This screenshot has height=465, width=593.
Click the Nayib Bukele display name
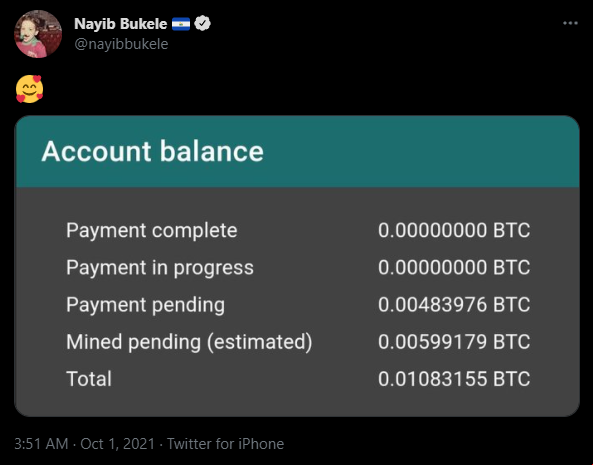(x=121, y=24)
